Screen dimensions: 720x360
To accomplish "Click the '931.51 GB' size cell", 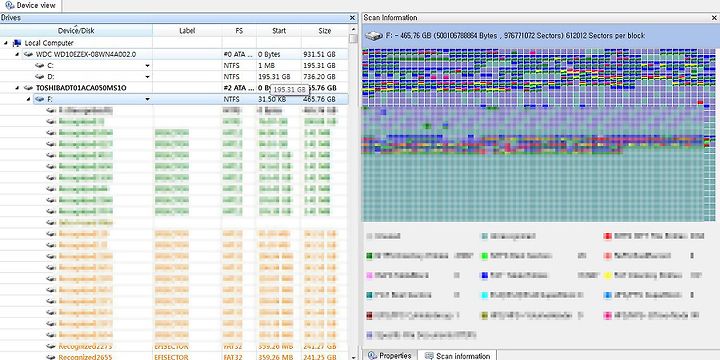I will click(x=319, y=54).
